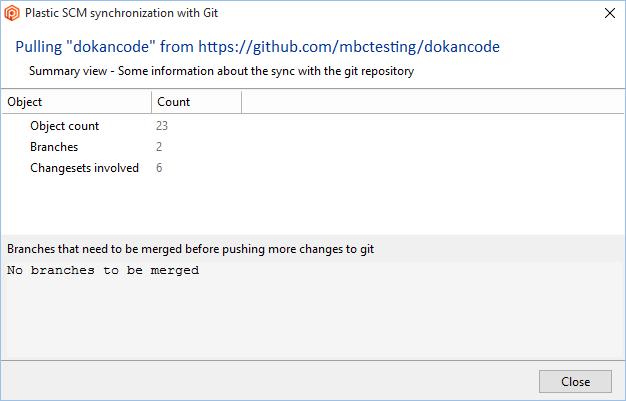
Task: Select the Branches row in the list
Action: click(x=313, y=147)
